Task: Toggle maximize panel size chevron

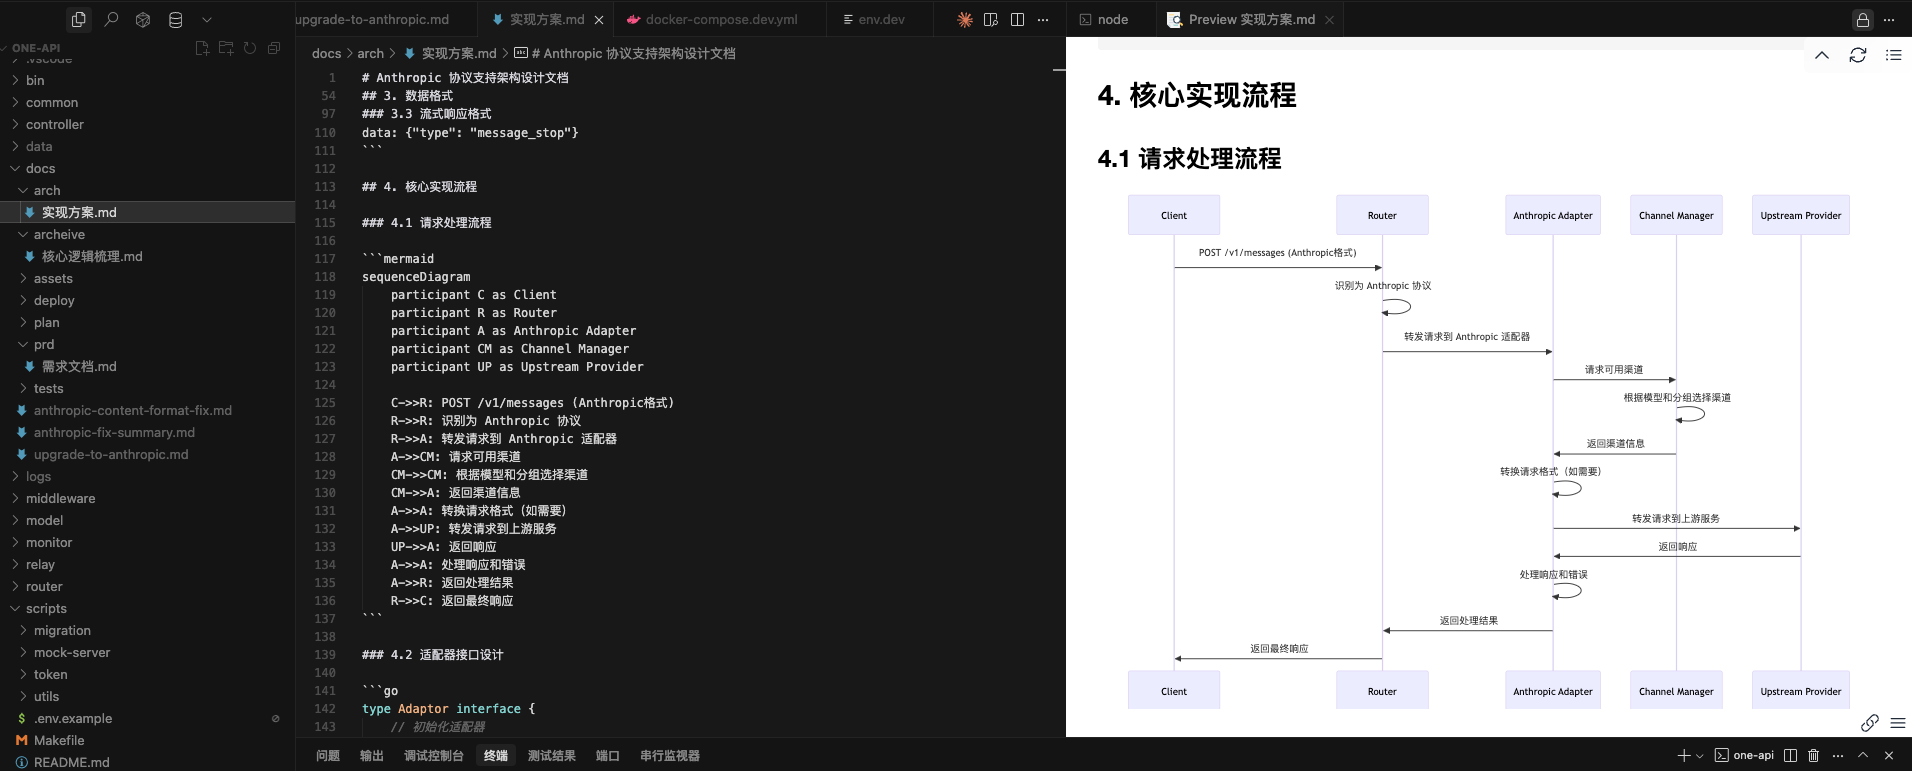Action: pyautogui.click(x=1862, y=755)
